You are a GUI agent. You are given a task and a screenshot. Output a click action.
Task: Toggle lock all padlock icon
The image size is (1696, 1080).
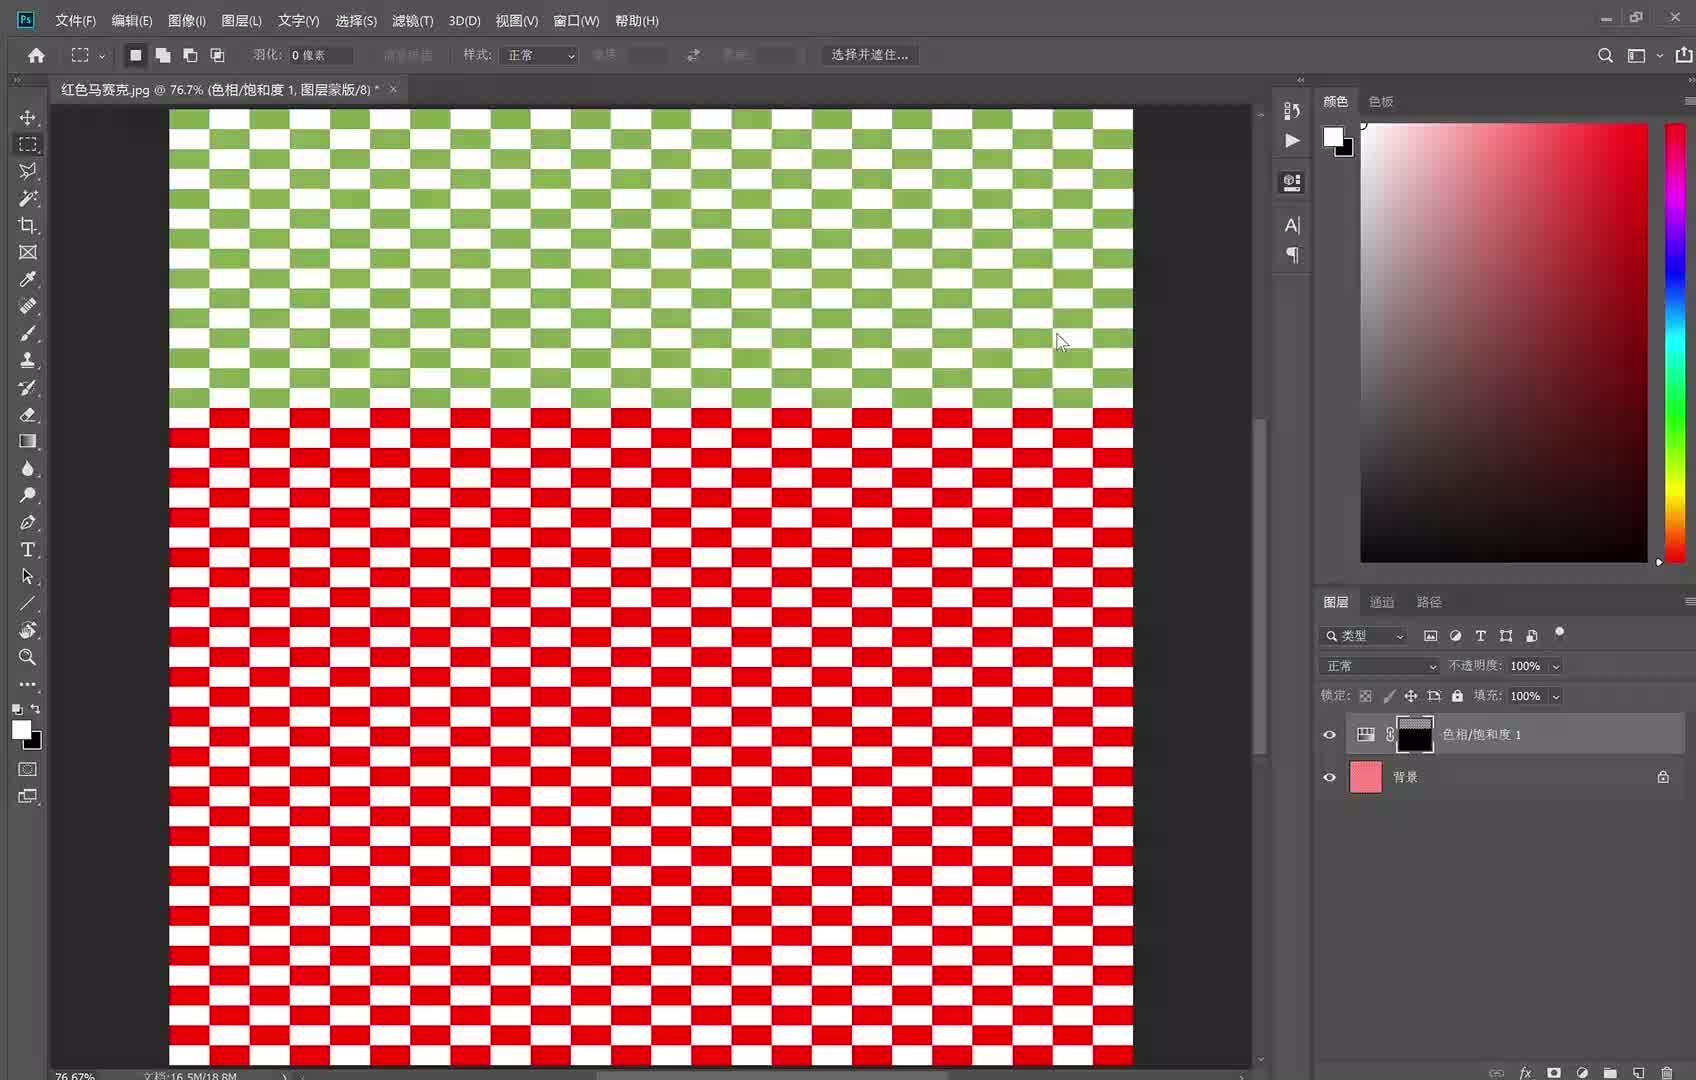(x=1457, y=696)
